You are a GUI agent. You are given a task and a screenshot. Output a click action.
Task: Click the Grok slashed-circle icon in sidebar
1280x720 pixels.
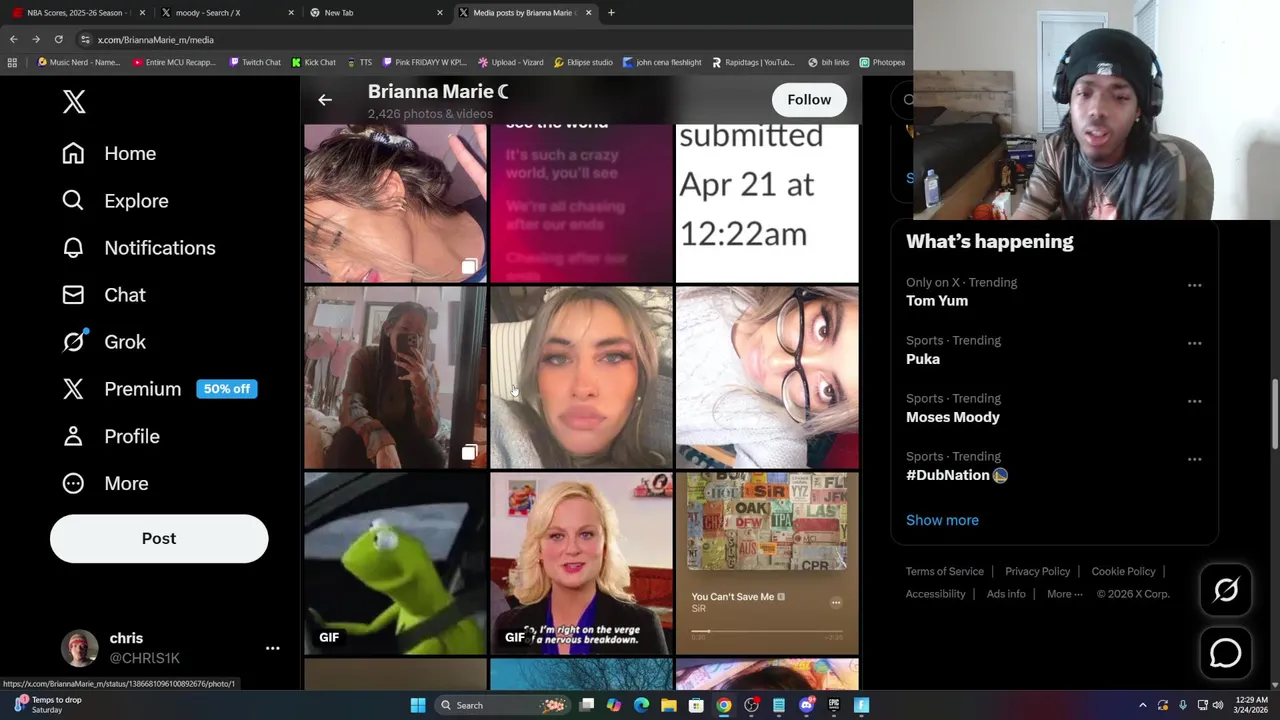click(x=73, y=341)
